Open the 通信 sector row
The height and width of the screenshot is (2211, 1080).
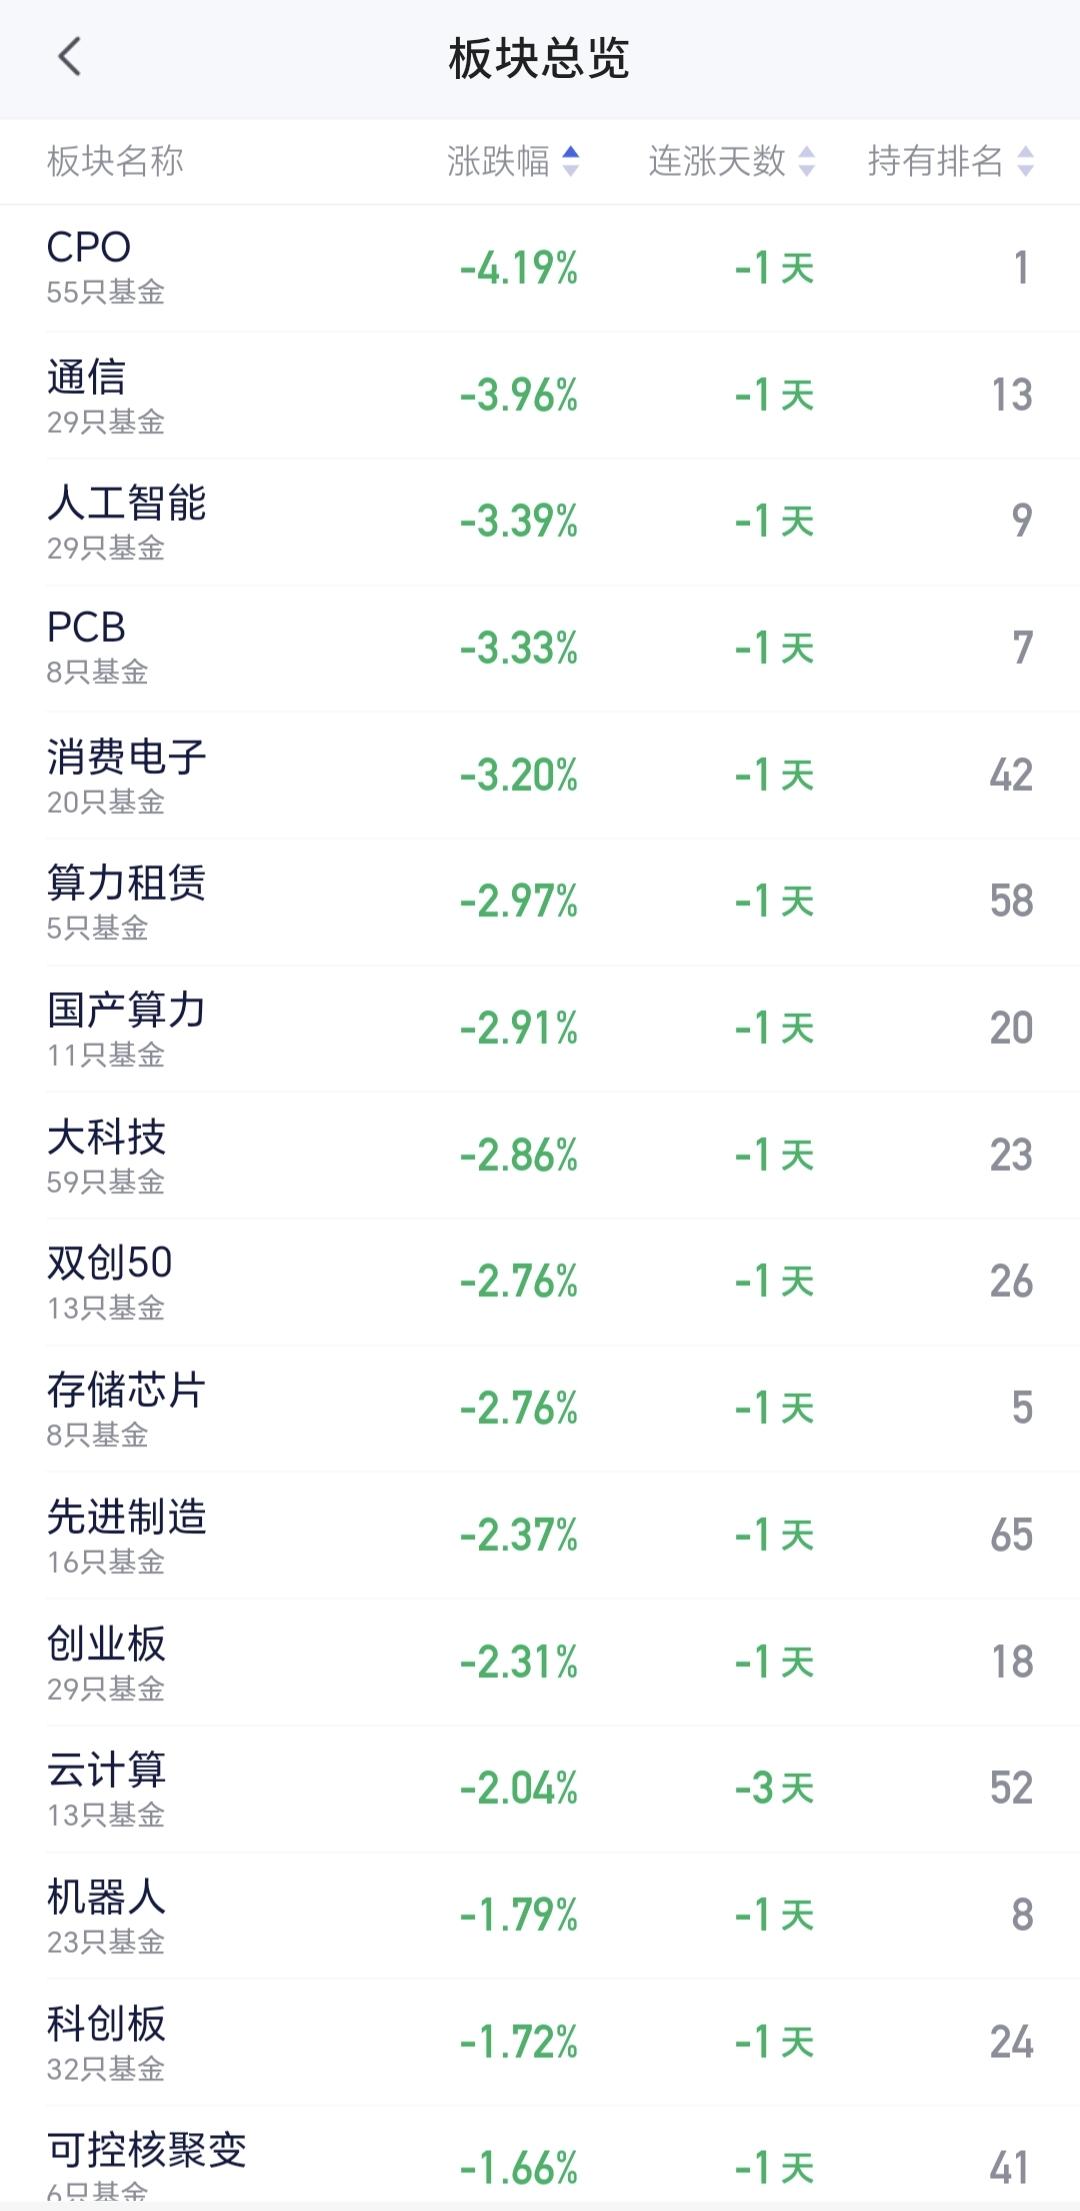point(540,395)
